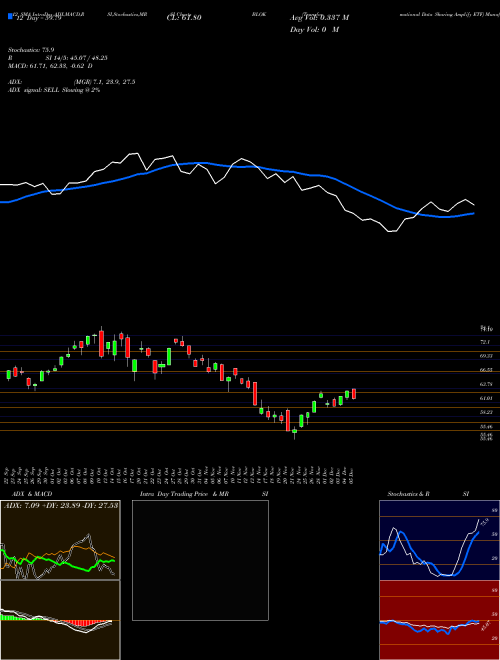Image resolution: width=500 pixels, height=660 pixels.
Task: Click the ADX +DY -DY header text
Action: 61,505
